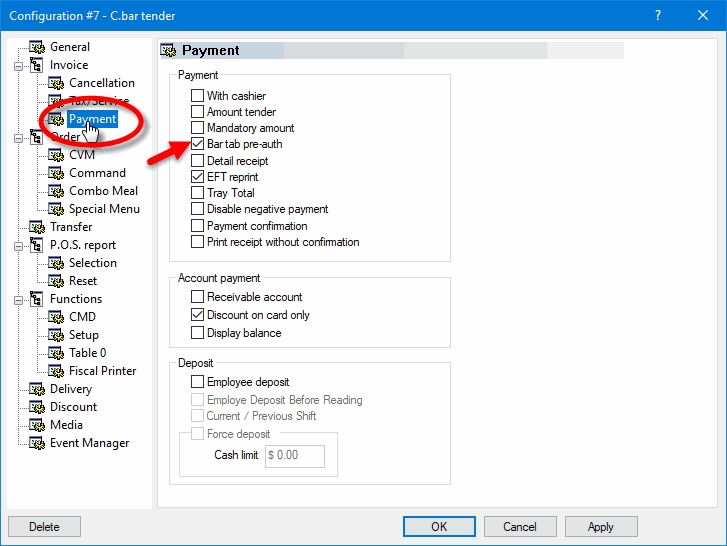The image size is (727, 546).
Task: Collapse the Invoice tree branch
Action: tap(18, 65)
